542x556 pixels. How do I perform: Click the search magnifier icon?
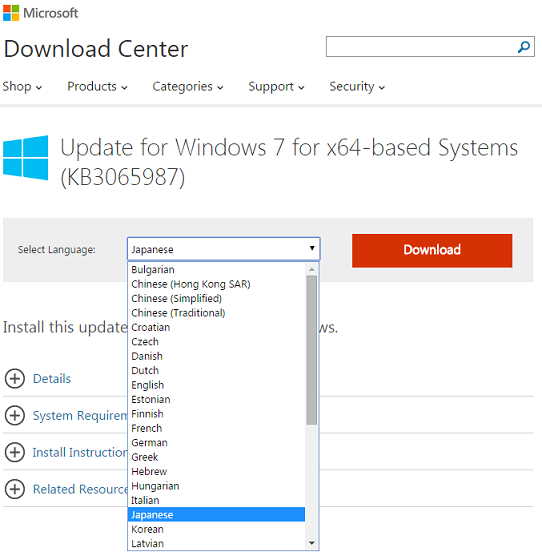point(524,46)
